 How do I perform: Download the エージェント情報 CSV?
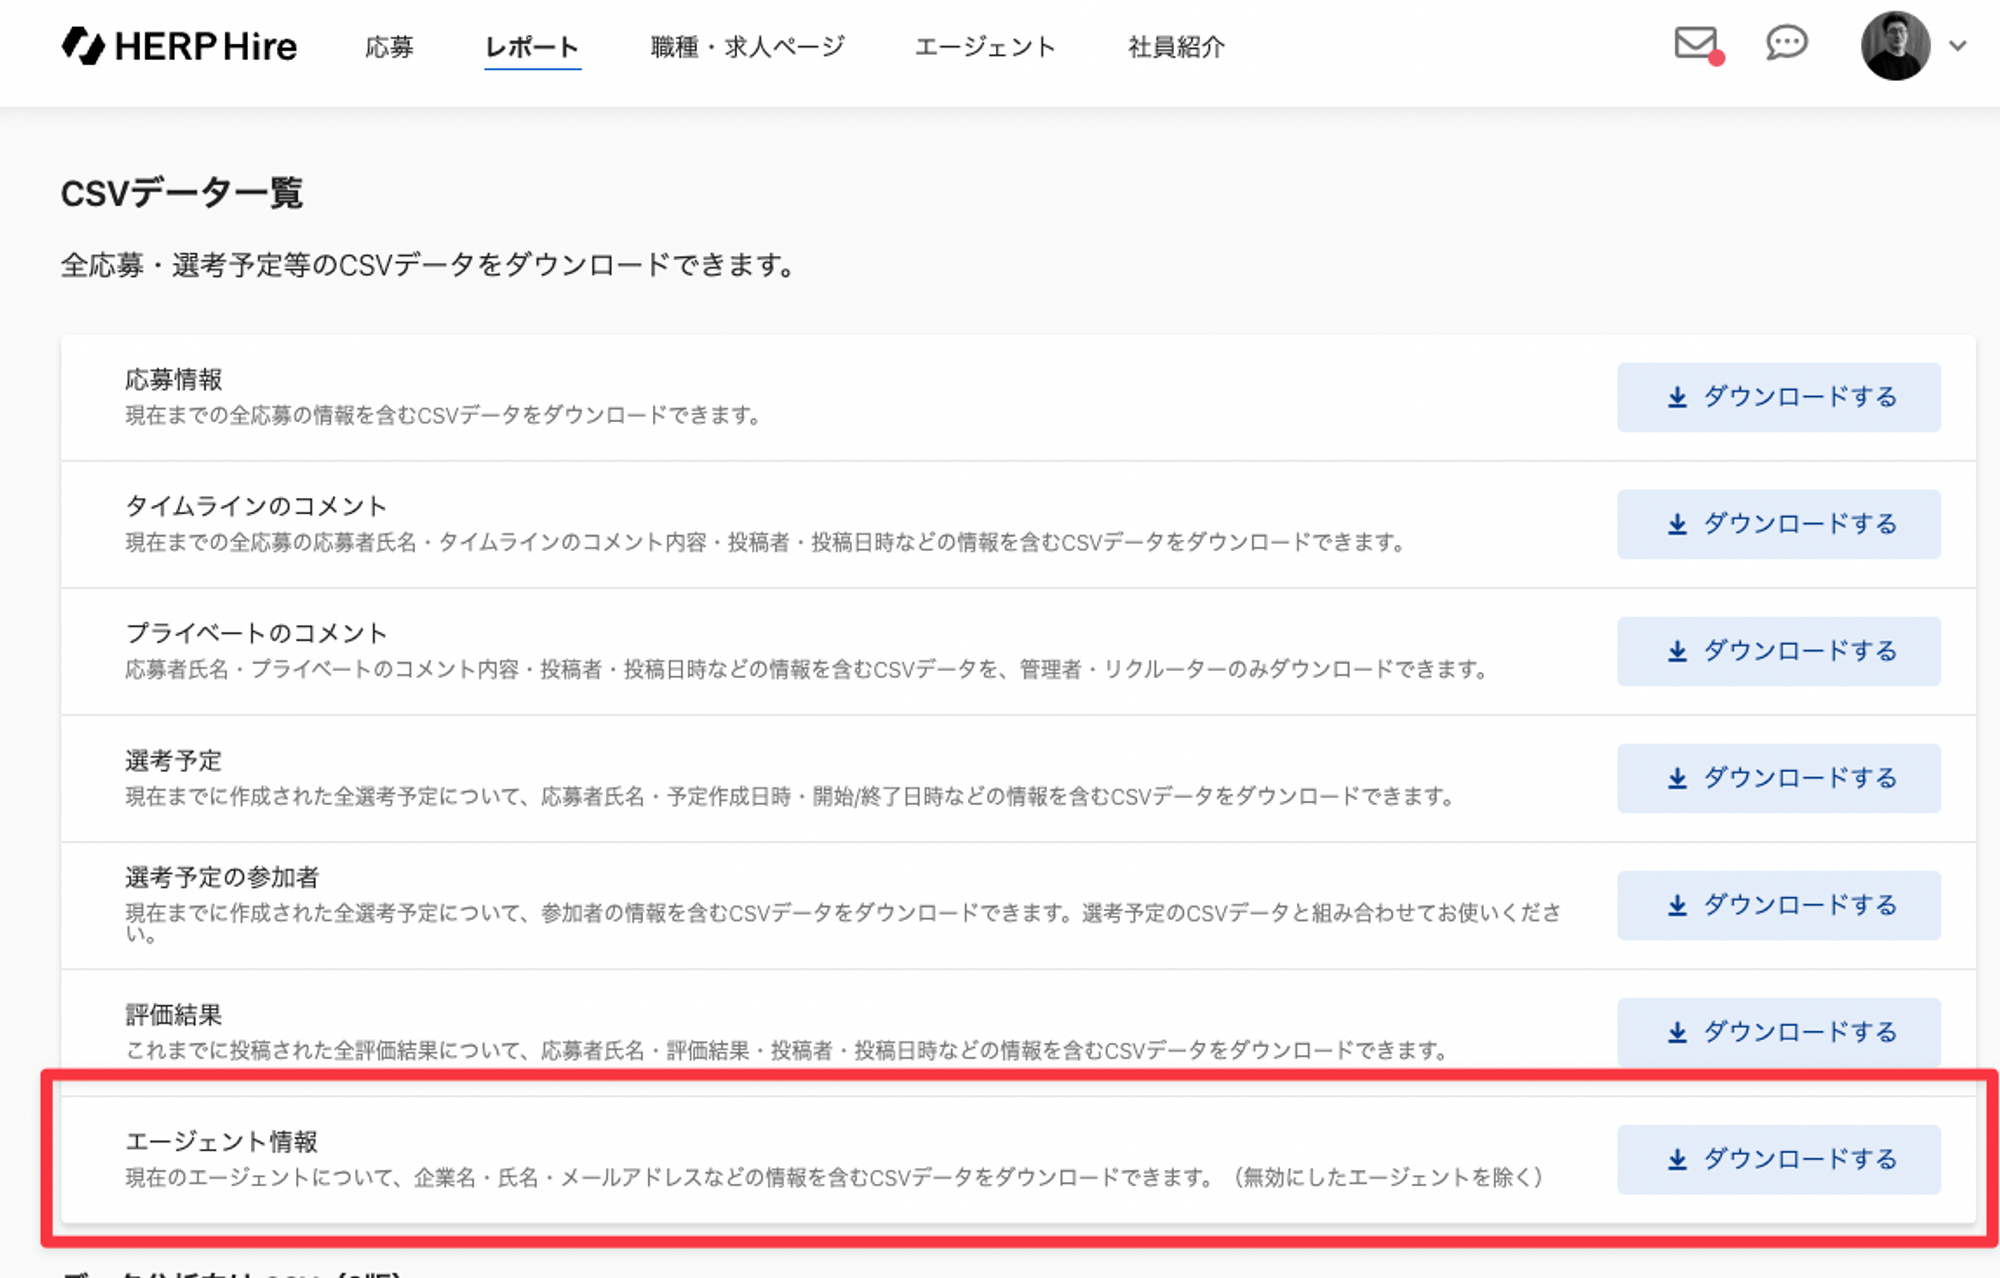[x=1779, y=1159]
